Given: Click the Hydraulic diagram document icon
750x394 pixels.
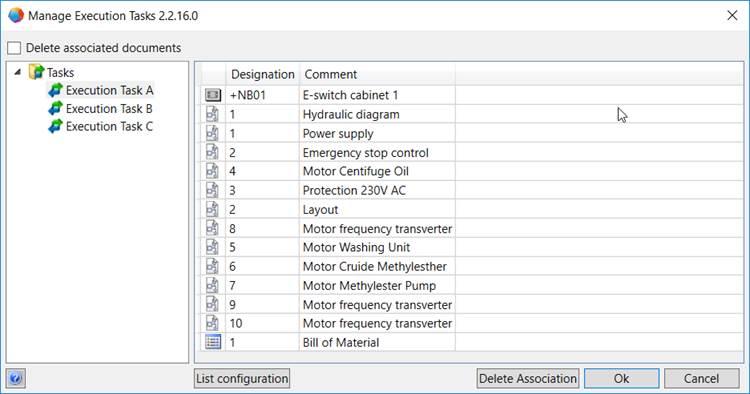Looking at the screenshot, I should tap(212, 114).
